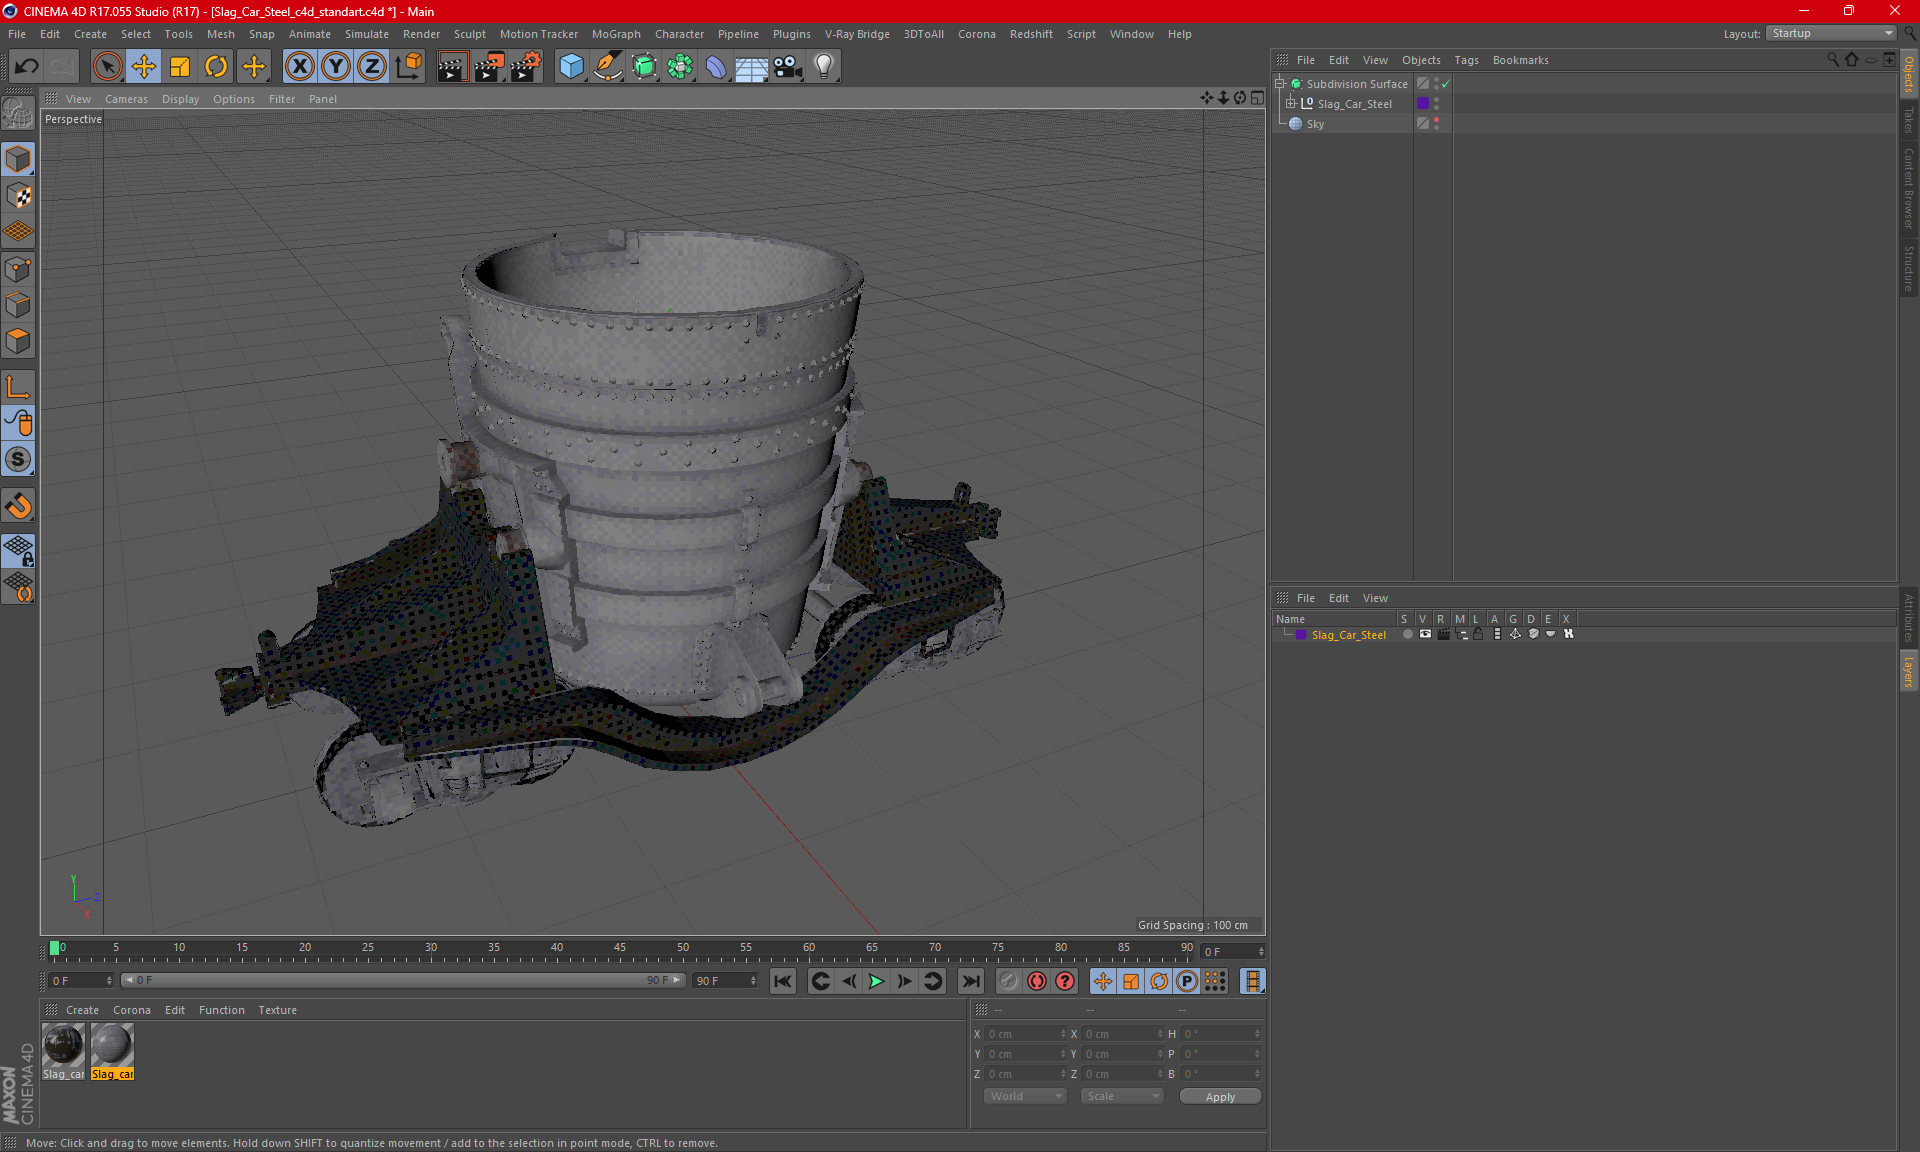Enable Texture mode checkerboard icon
This screenshot has height=1152, width=1920.
tap(18, 196)
